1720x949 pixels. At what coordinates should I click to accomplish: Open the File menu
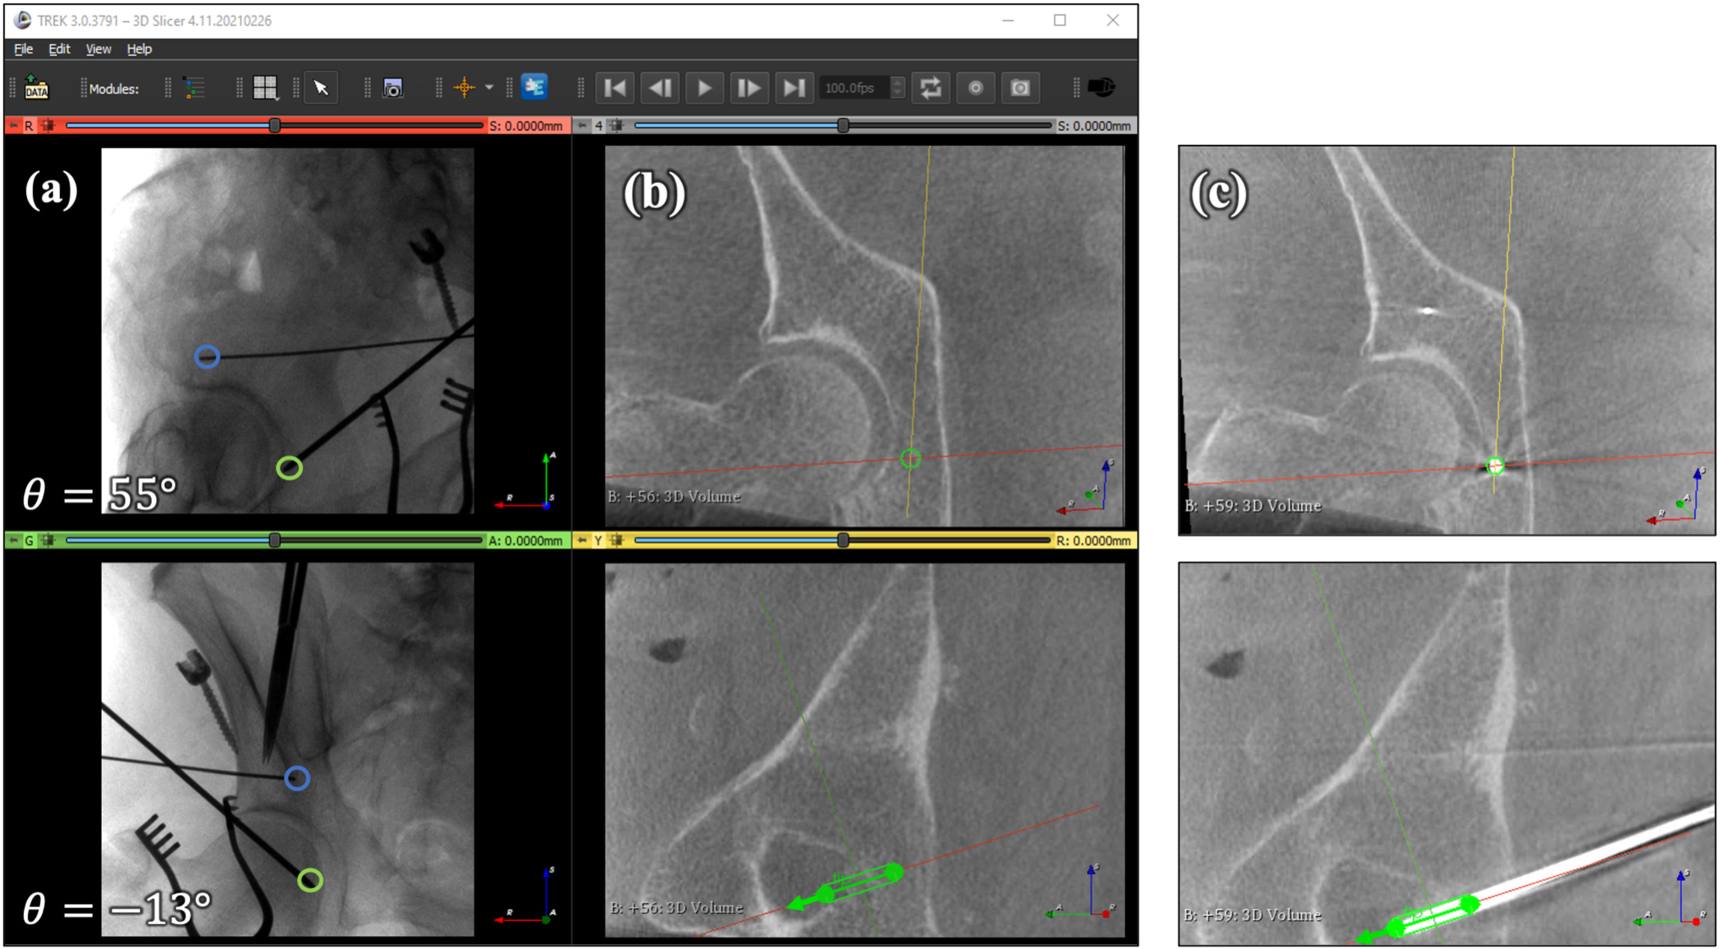click(x=22, y=49)
